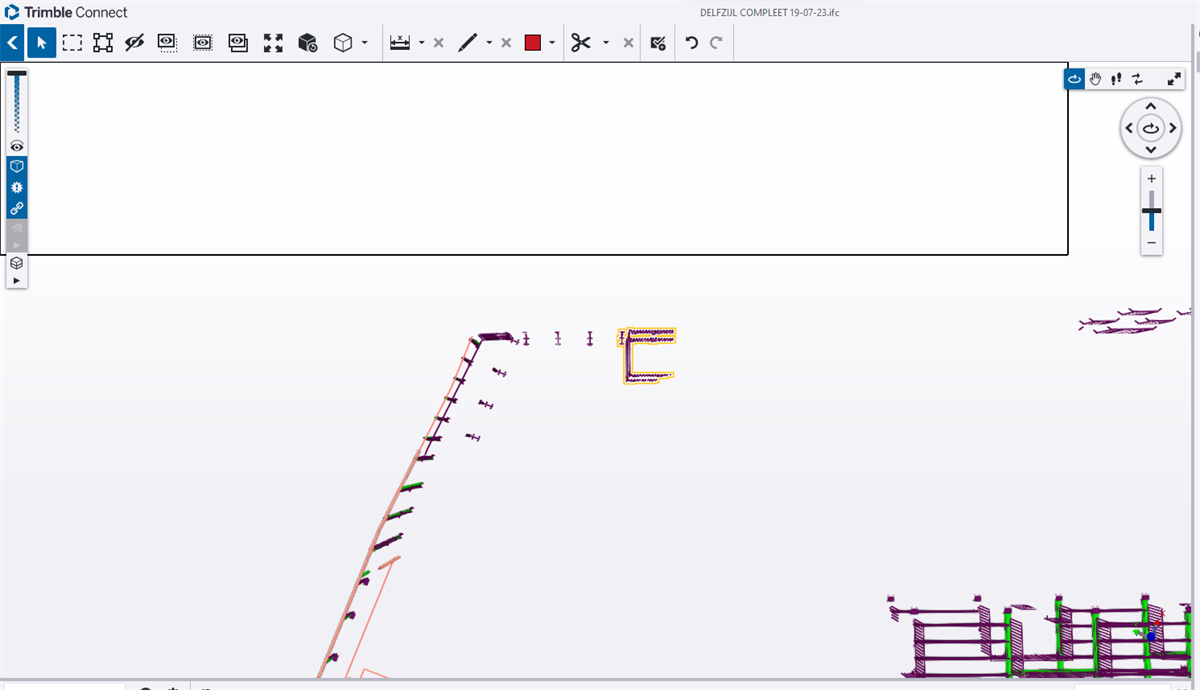The image size is (1200, 690).
Task: Click the yellow-highlighted C-shaped model part
Action: pos(647,355)
